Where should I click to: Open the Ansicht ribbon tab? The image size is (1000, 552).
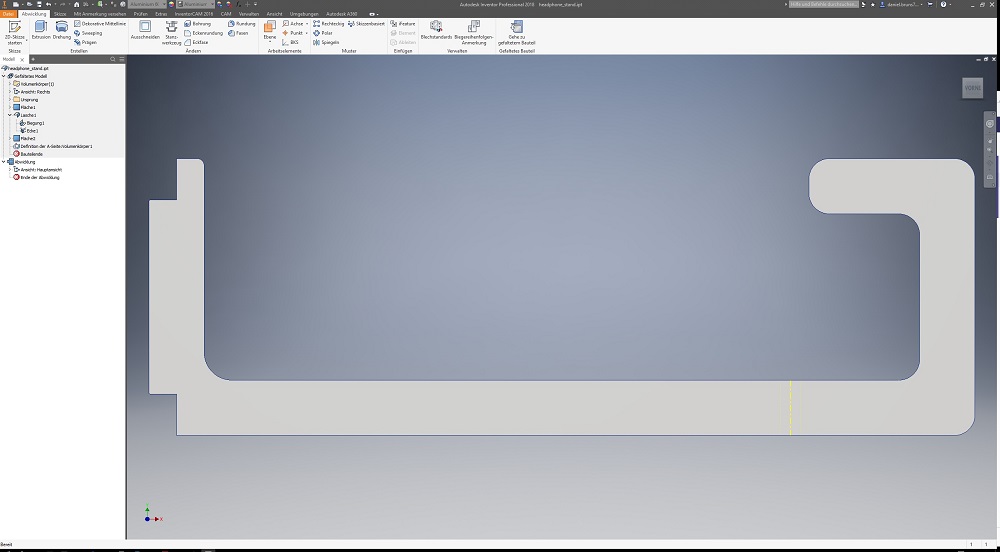pos(274,13)
